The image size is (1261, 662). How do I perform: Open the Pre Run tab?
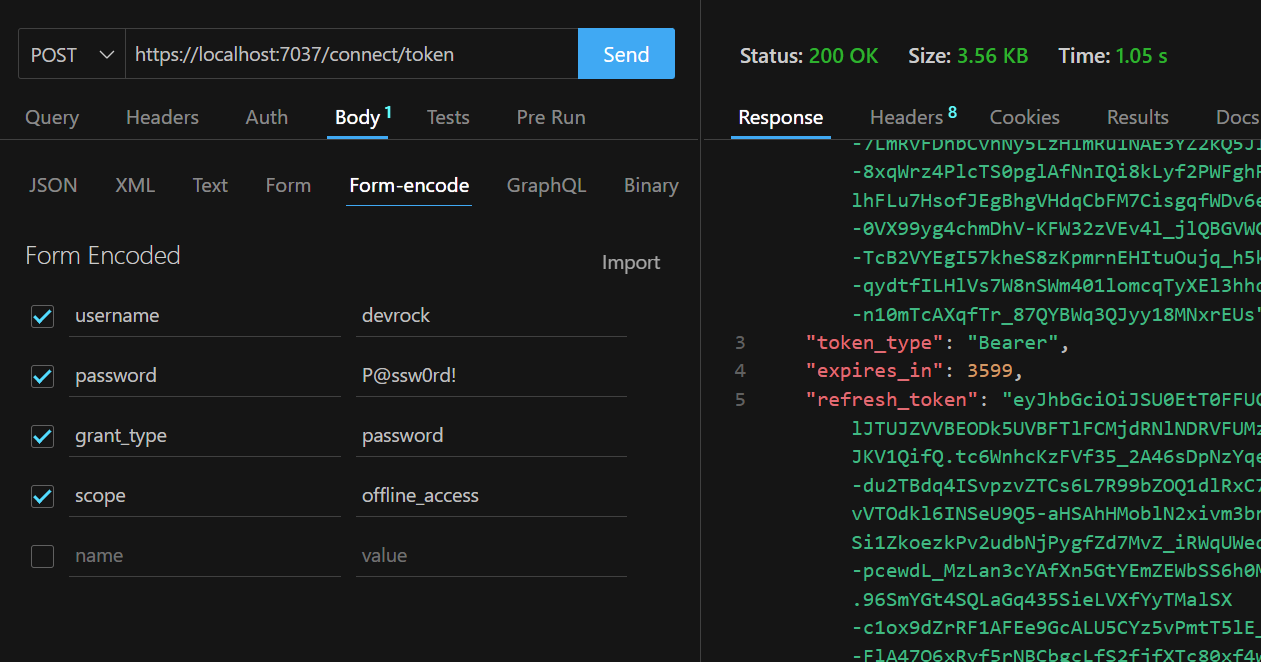click(x=551, y=117)
